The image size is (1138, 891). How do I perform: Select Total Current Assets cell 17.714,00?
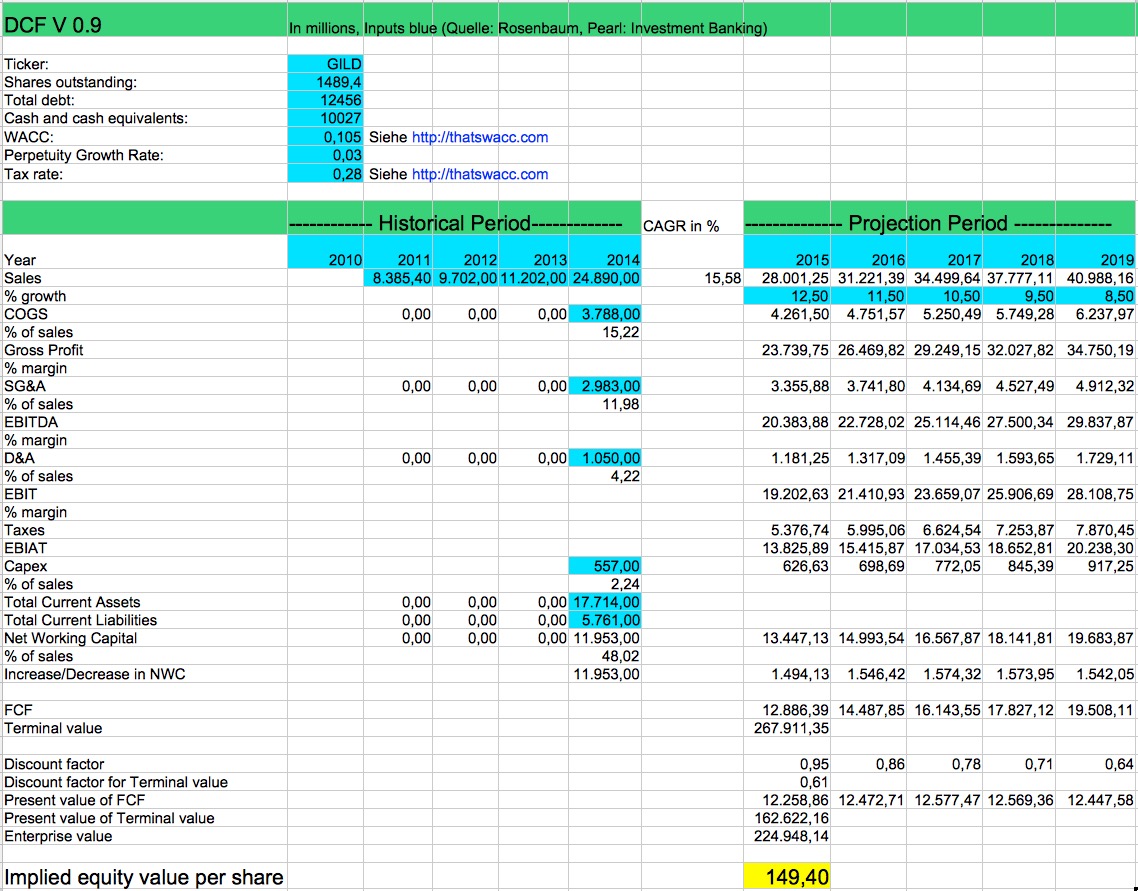pos(605,602)
